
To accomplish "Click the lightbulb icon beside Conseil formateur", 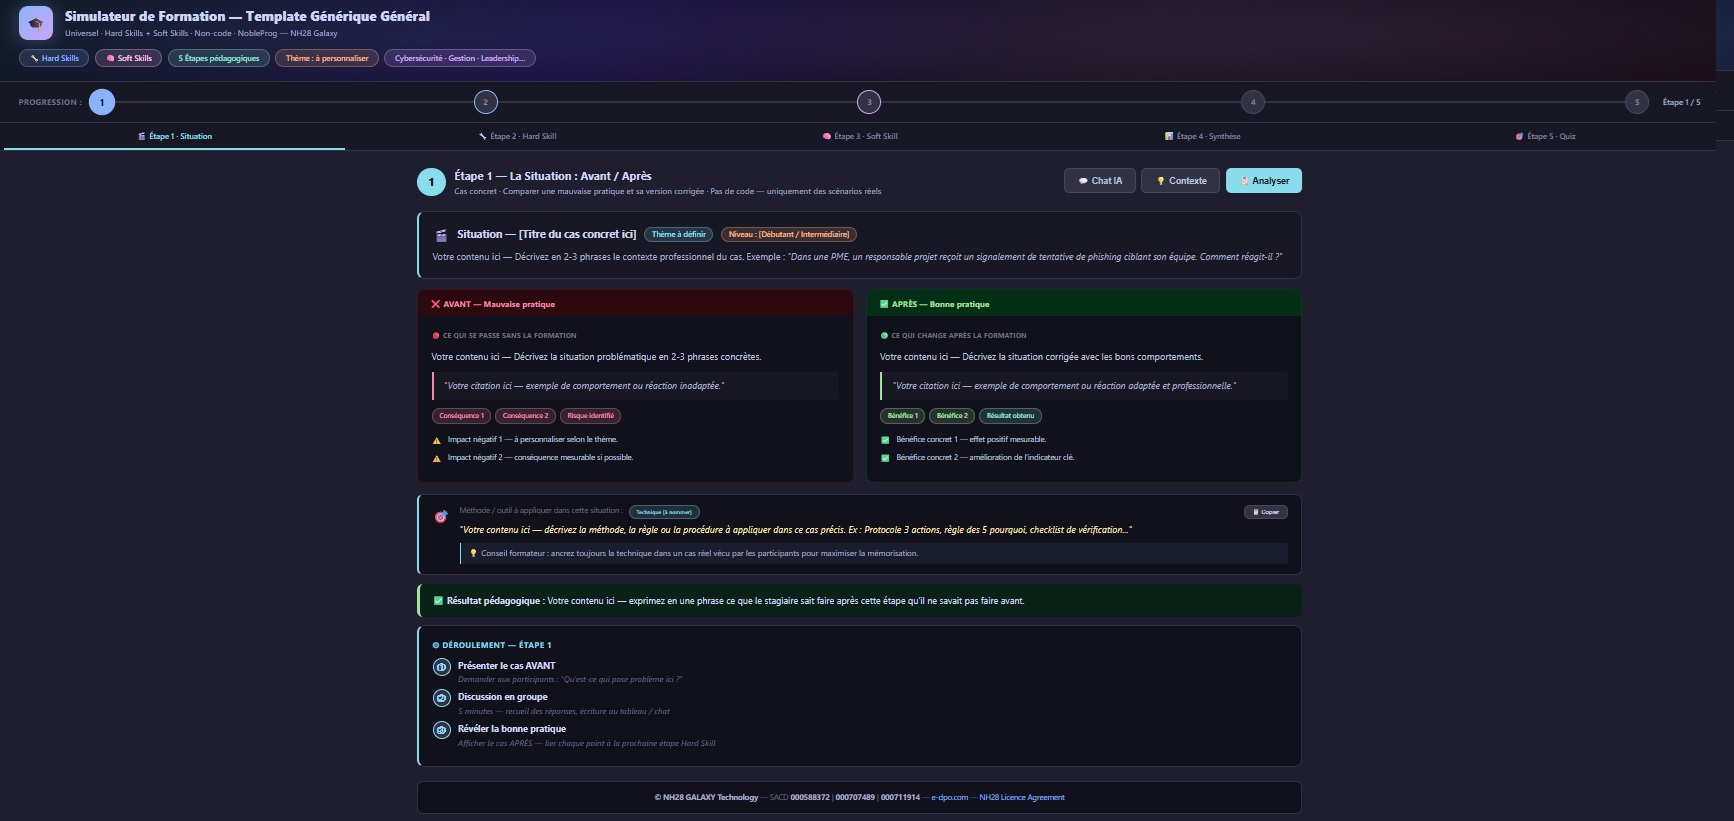I will pyautogui.click(x=474, y=553).
